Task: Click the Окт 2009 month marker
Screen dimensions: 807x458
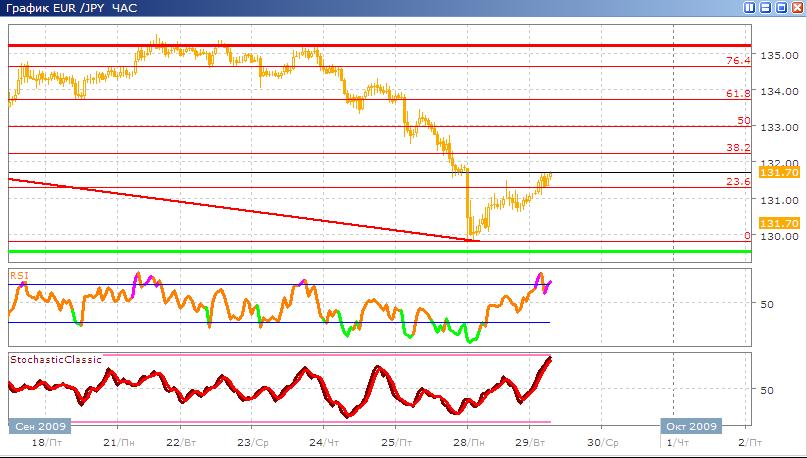Action: (x=690, y=426)
